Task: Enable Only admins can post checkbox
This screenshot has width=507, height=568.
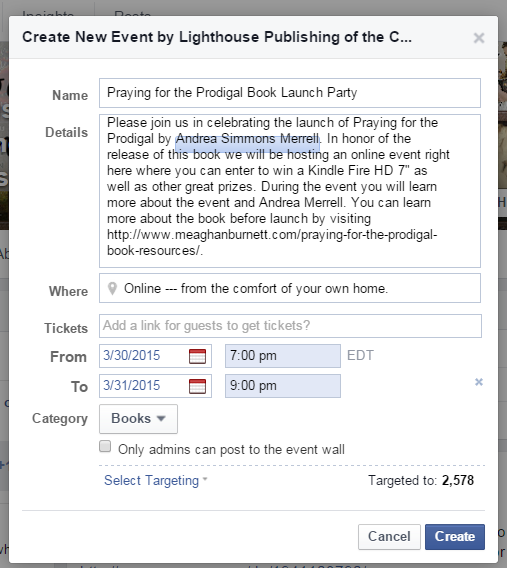Action: pyautogui.click(x=105, y=446)
